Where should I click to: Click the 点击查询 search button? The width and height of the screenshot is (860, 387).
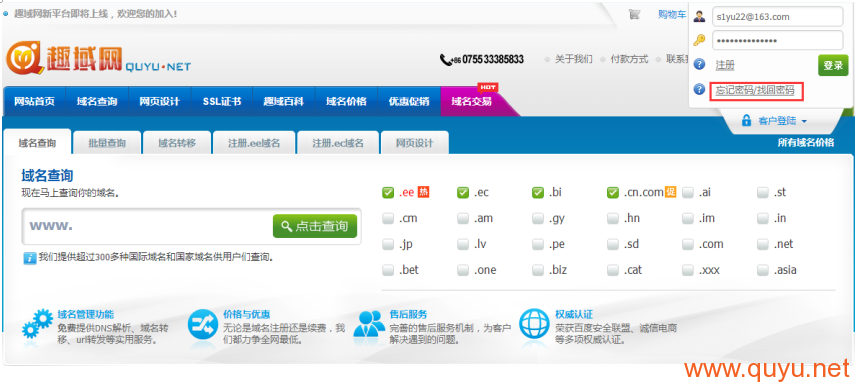click(x=315, y=226)
